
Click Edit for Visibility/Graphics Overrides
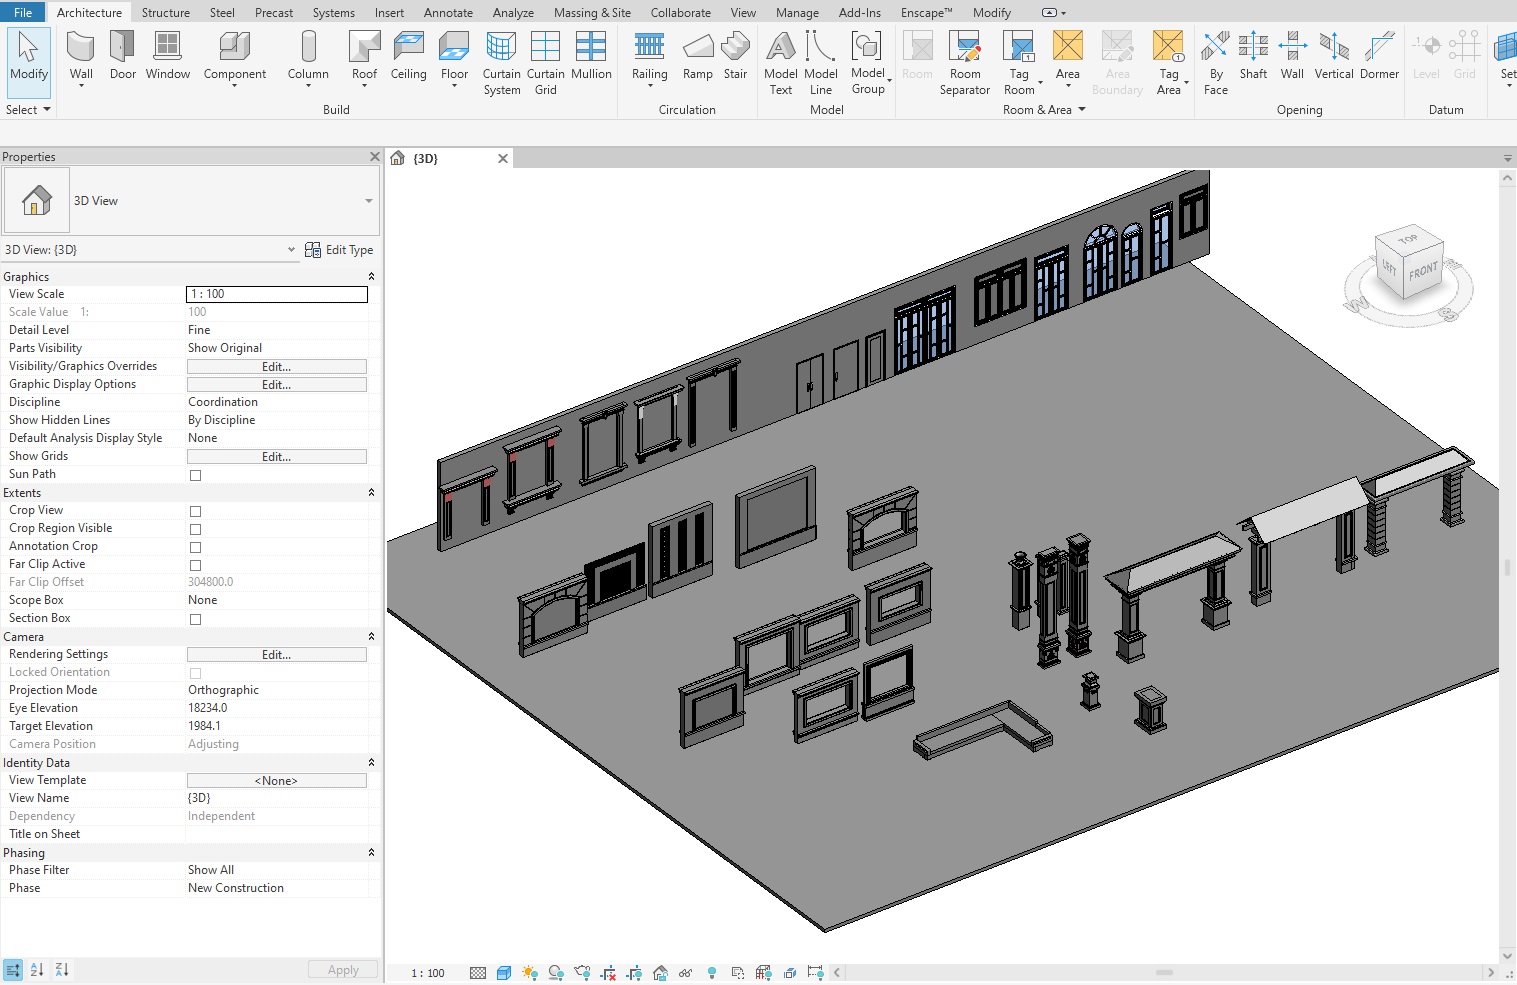276,367
